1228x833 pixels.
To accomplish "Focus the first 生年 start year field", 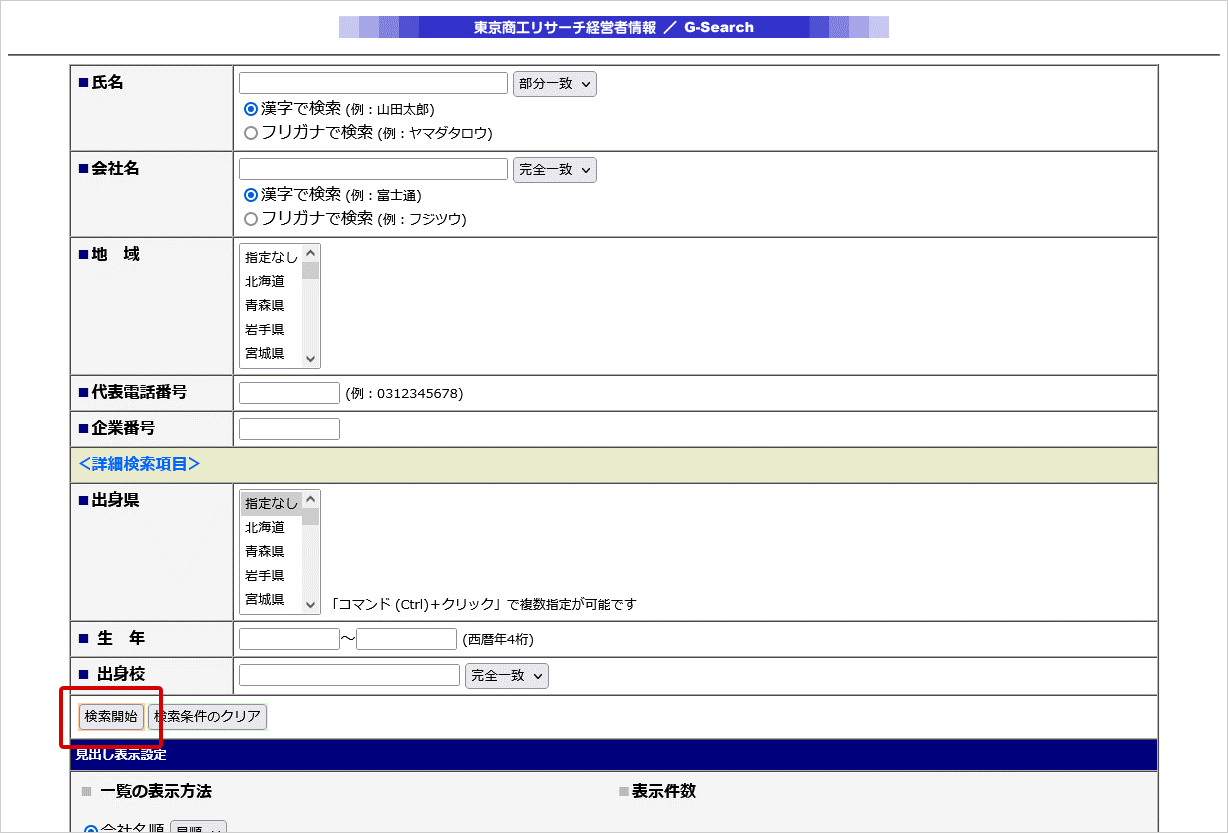I will [x=289, y=639].
